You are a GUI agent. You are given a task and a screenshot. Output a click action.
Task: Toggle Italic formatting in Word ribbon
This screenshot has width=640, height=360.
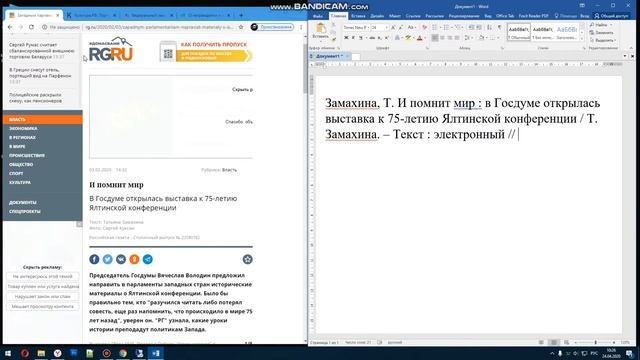coord(353,38)
